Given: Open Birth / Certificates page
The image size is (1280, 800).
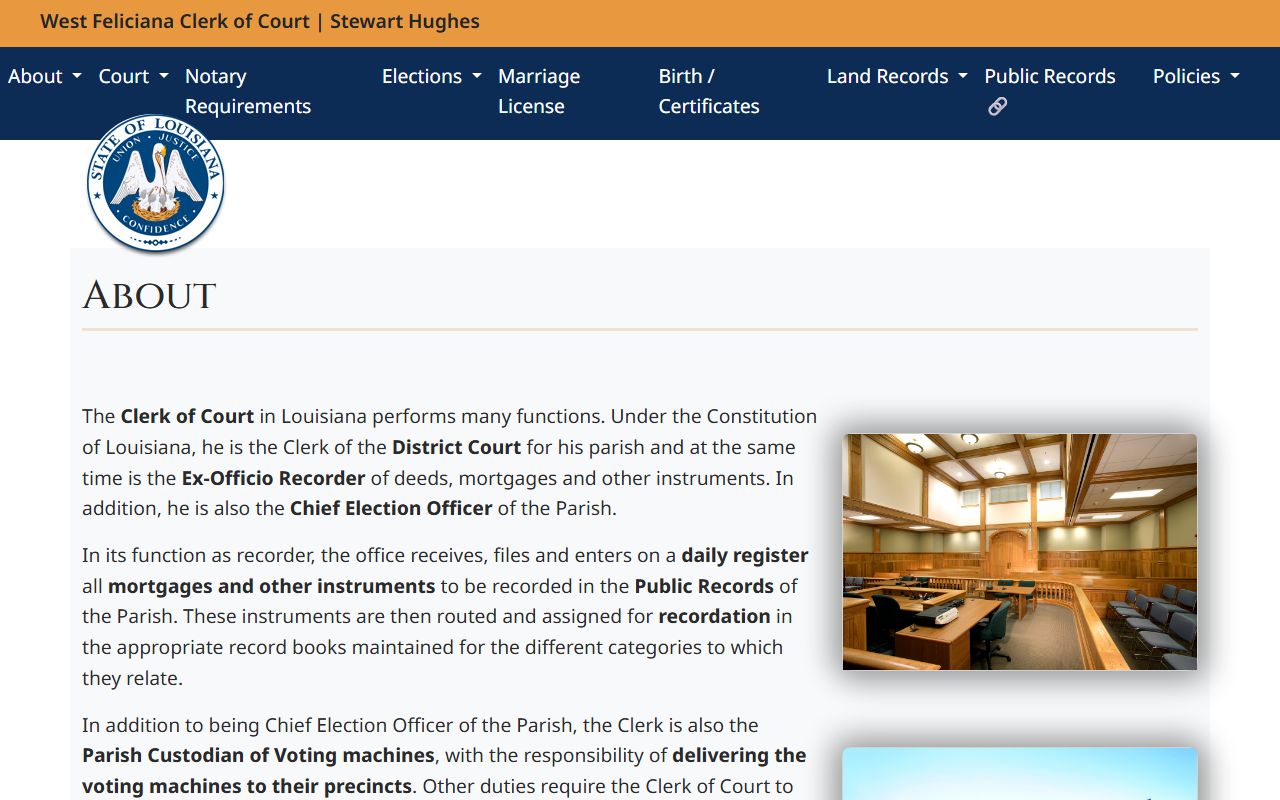Looking at the screenshot, I should [709, 91].
